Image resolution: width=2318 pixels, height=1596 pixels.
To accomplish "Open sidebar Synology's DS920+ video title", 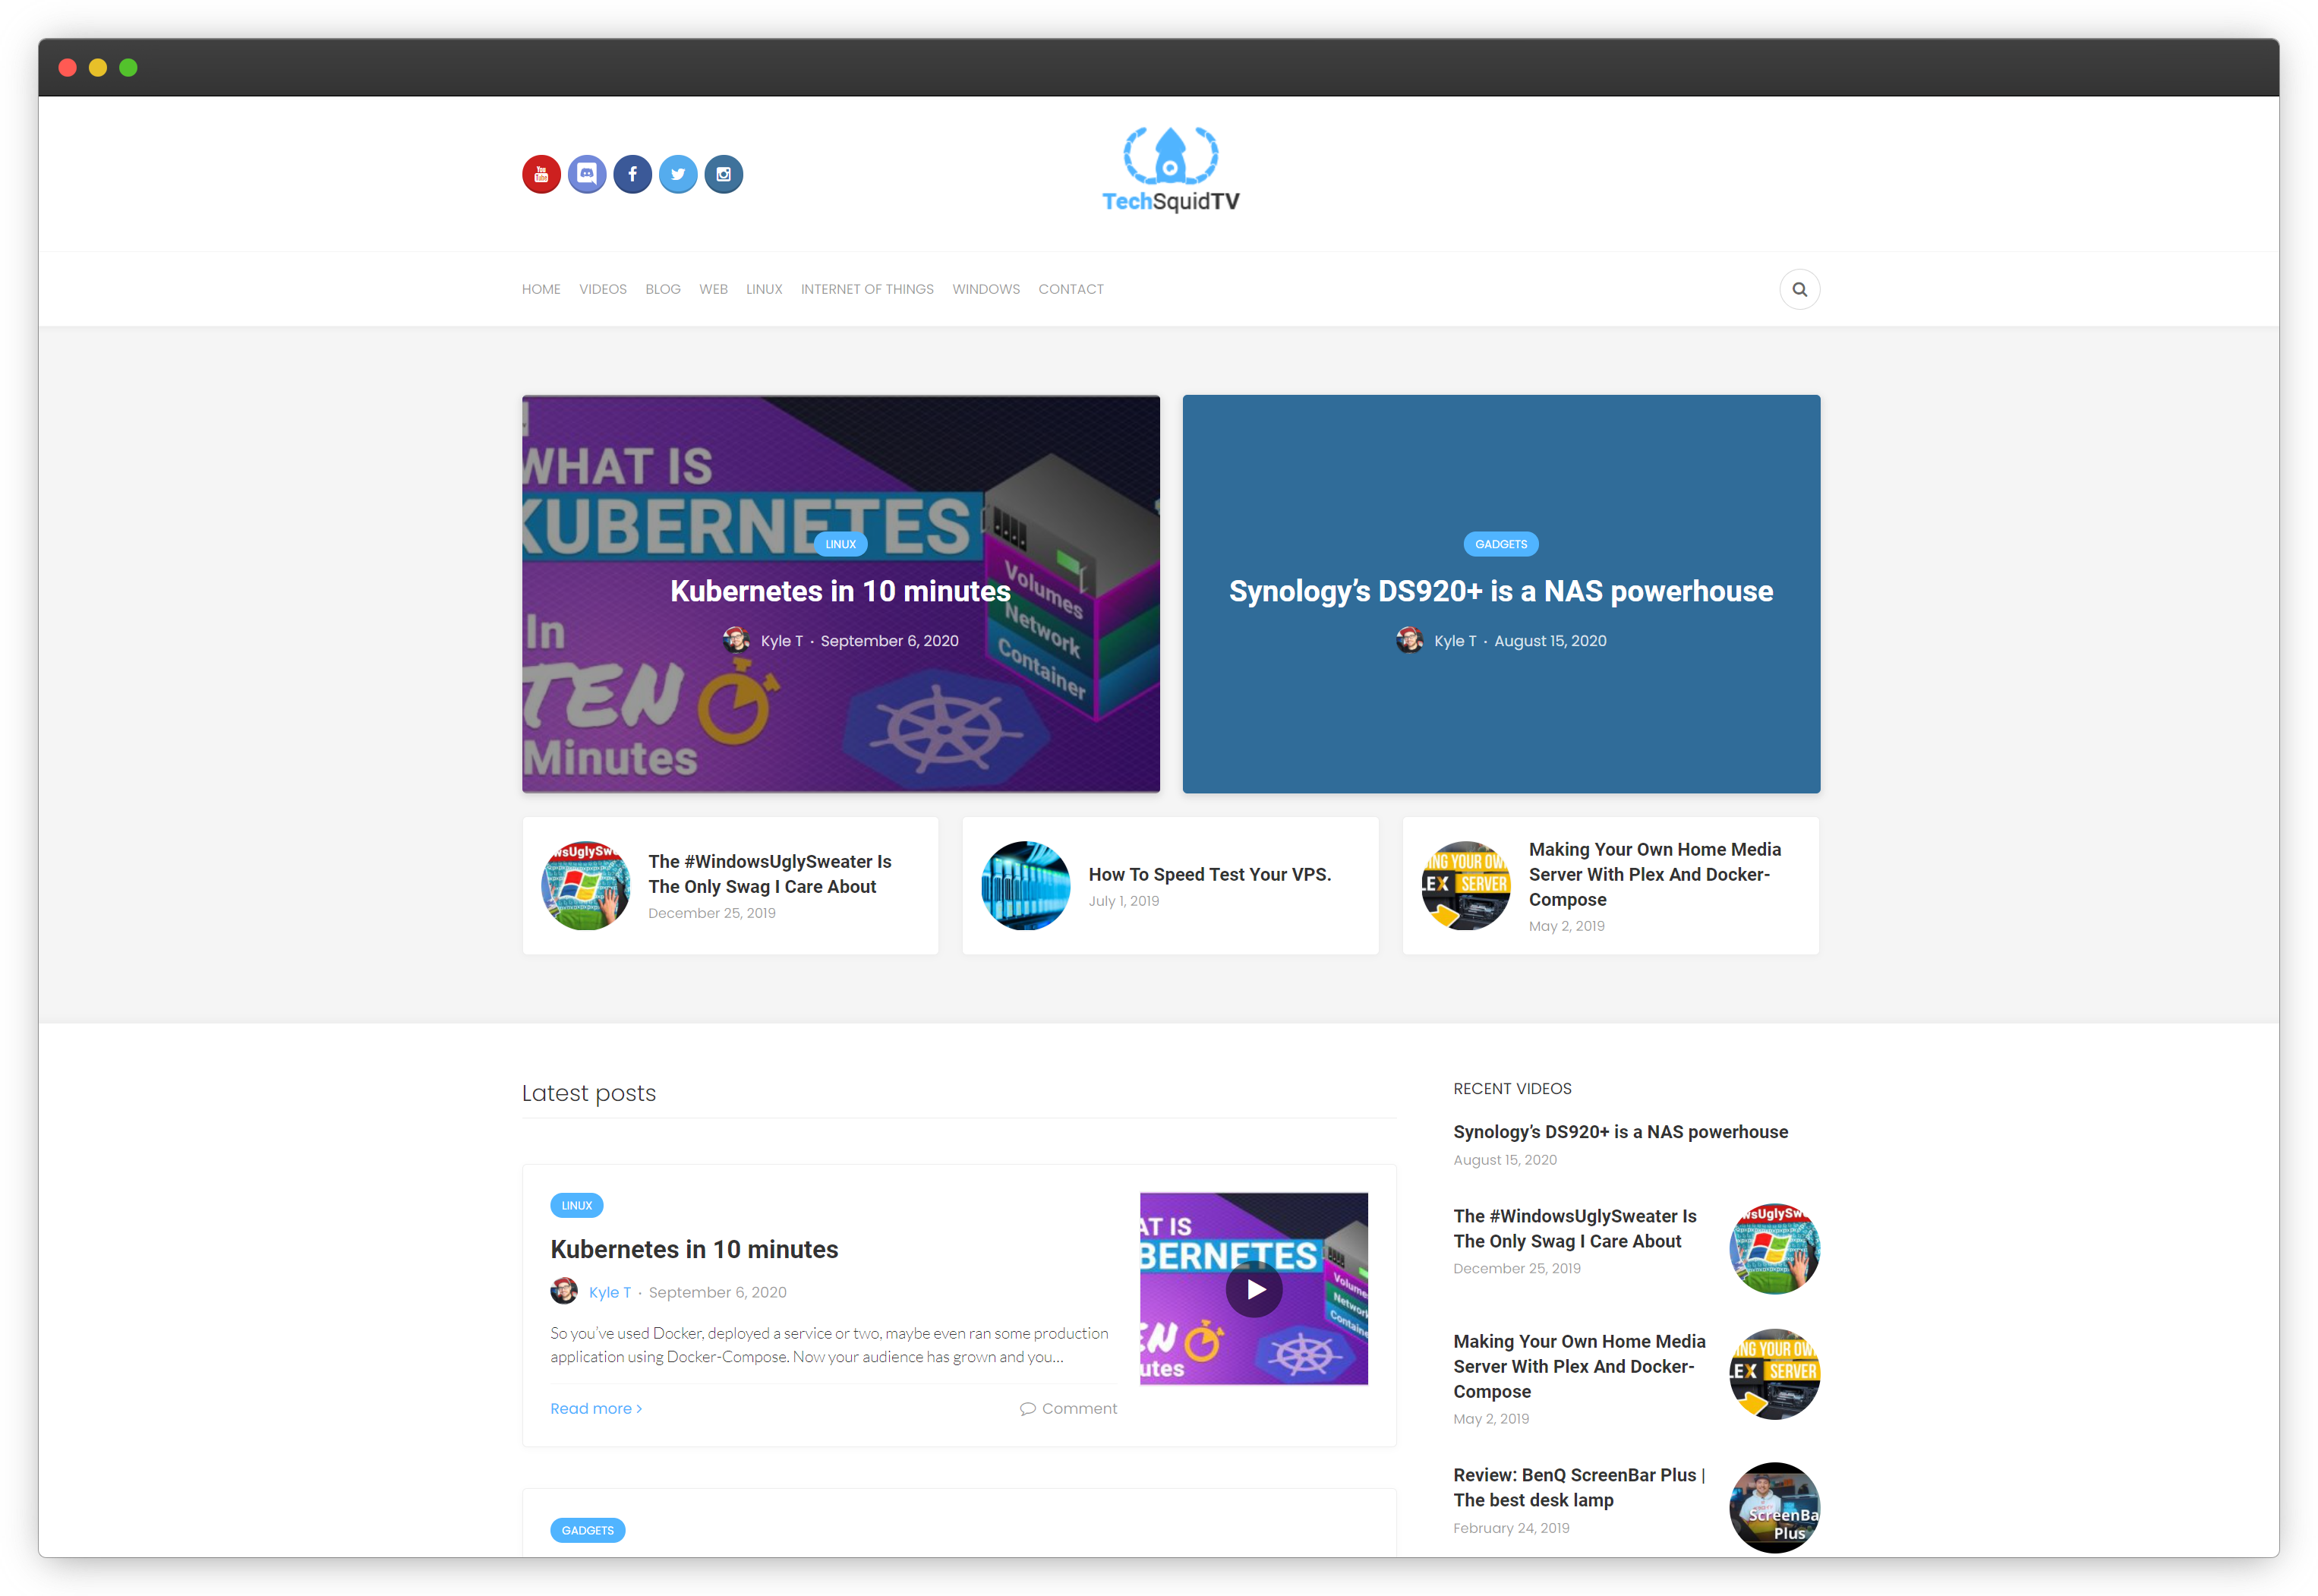I will click(x=1621, y=1131).
